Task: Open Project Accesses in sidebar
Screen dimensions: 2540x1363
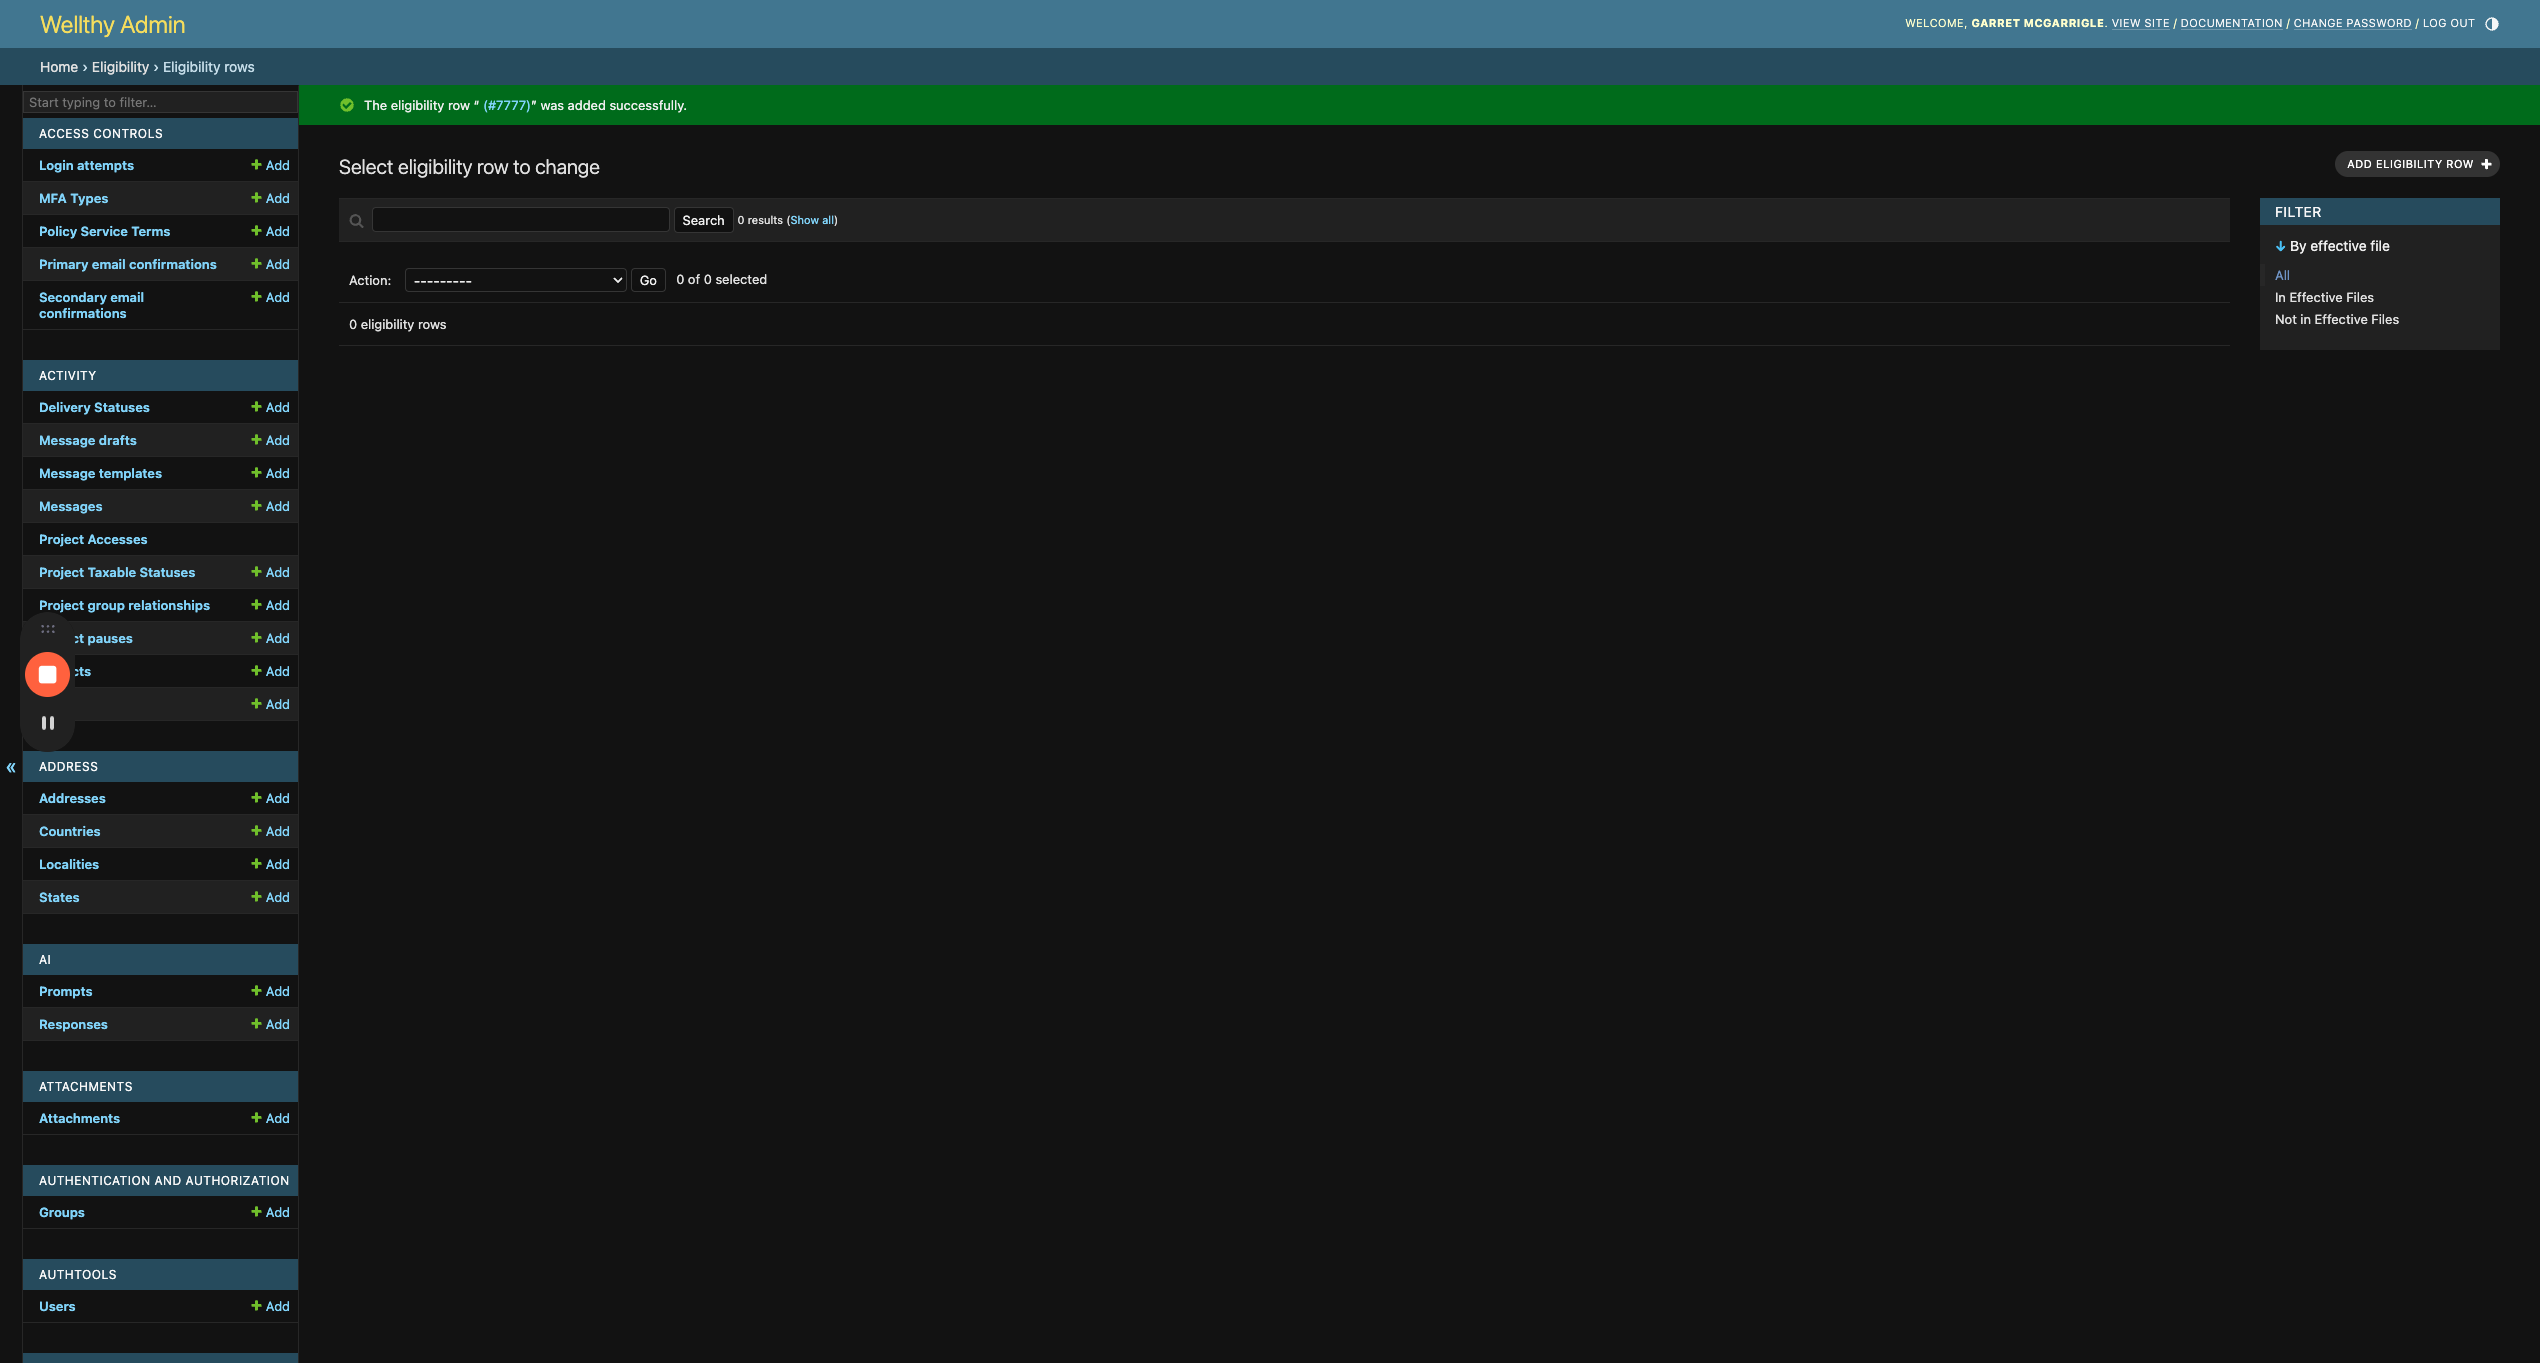Action: (93, 539)
